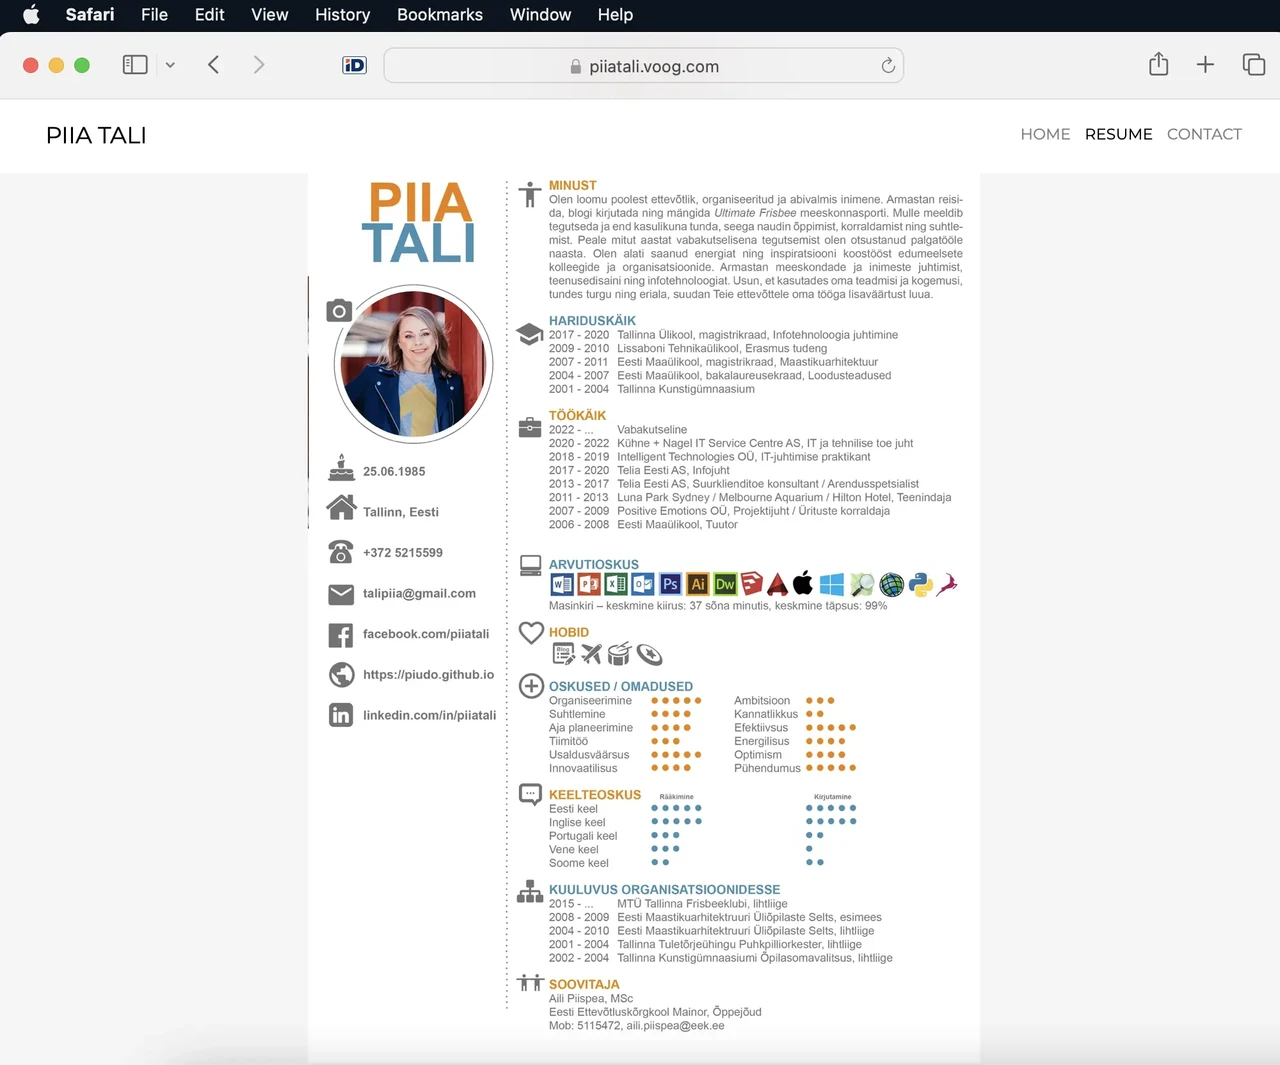Click the LinkedIn logo icon

pos(341,715)
